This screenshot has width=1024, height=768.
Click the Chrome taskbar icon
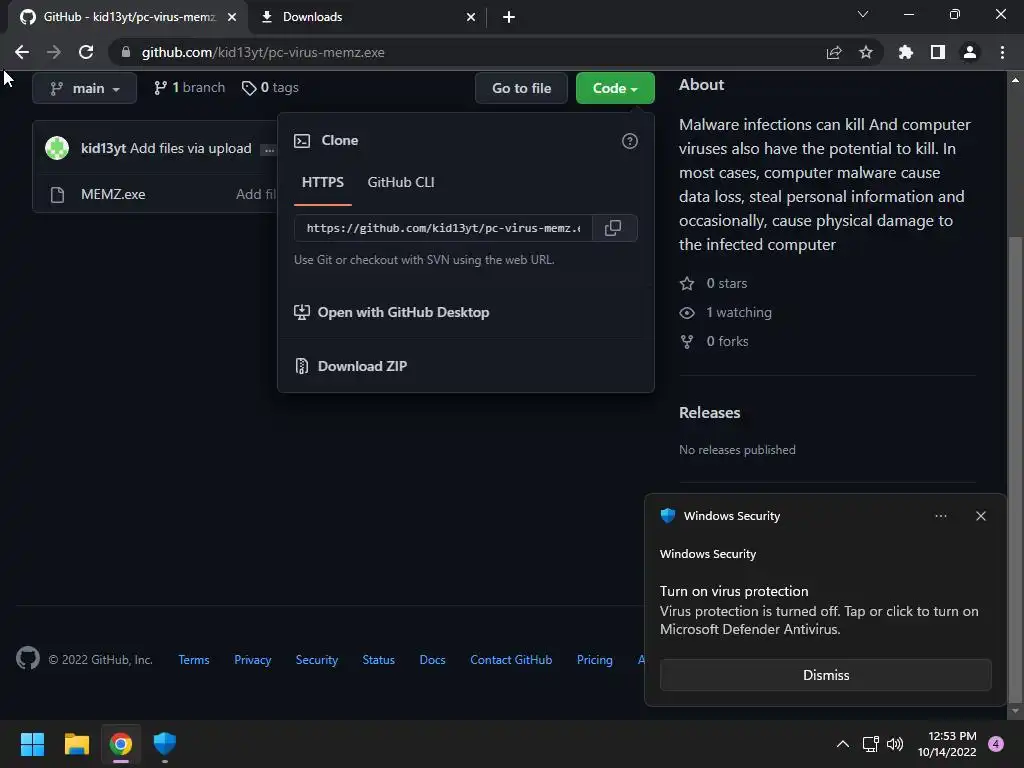point(121,744)
